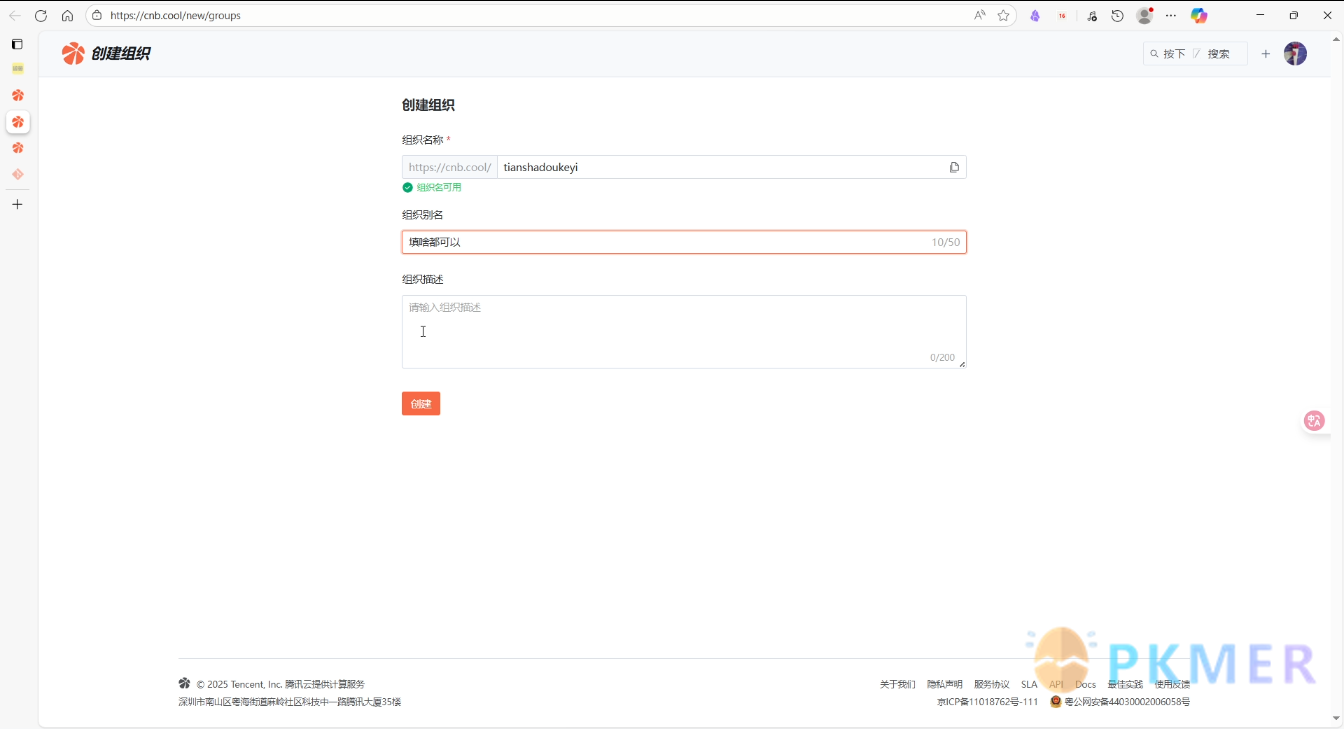Open the tab actions menu icon in the sidebar
The width and height of the screenshot is (1344, 729).
tap(17, 44)
